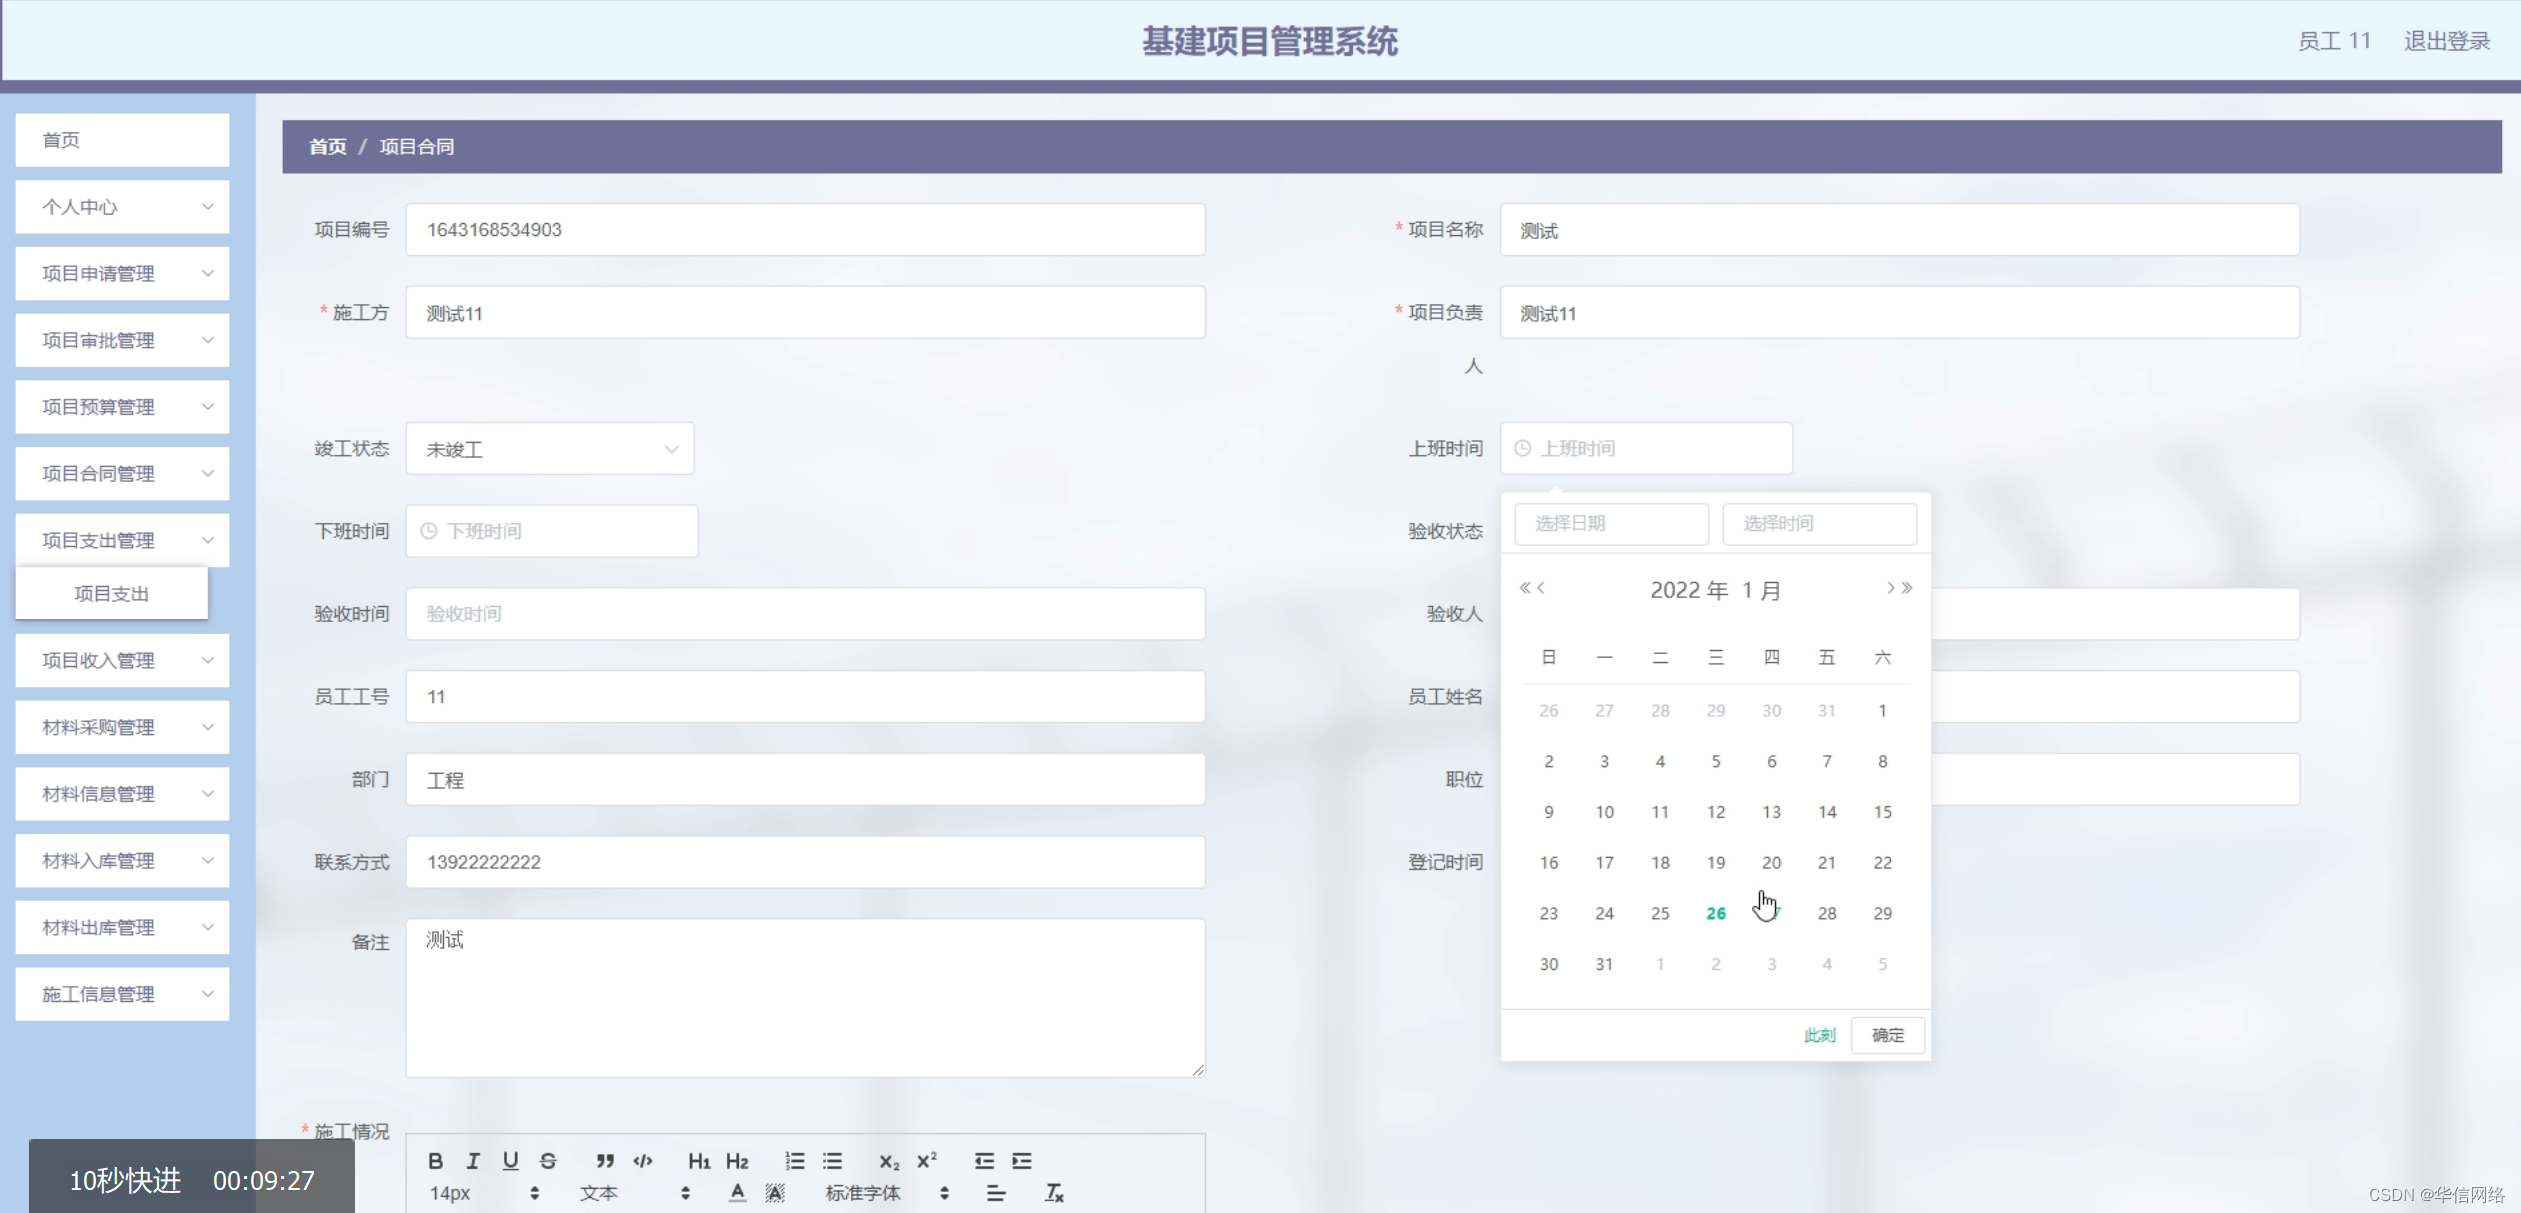The image size is (2521, 1213).
Task: Select the strikethrough icon in the editor toolbar
Action: [x=547, y=1160]
